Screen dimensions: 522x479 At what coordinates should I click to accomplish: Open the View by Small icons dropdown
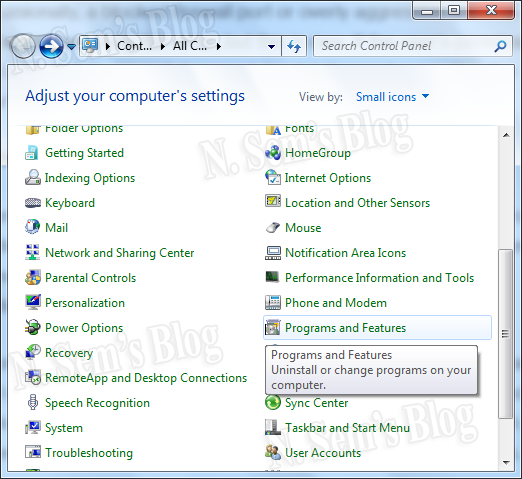click(x=393, y=97)
